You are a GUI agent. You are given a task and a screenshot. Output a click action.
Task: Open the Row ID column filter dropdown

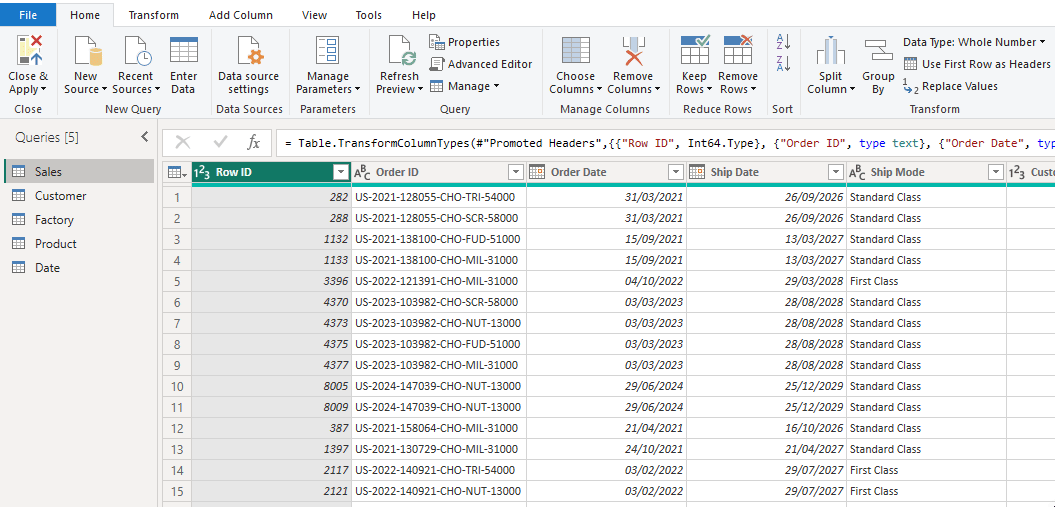point(340,172)
